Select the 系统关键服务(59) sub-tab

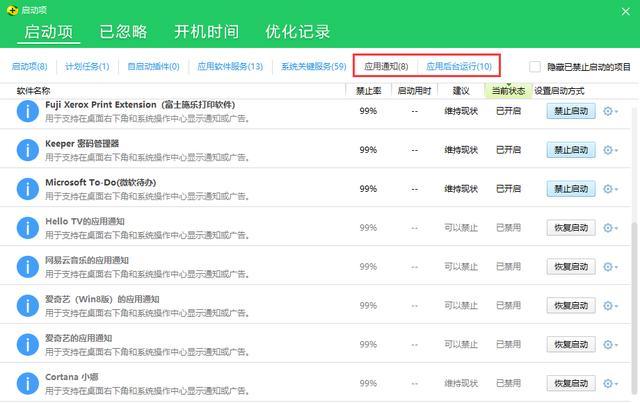click(x=313, y=66)
